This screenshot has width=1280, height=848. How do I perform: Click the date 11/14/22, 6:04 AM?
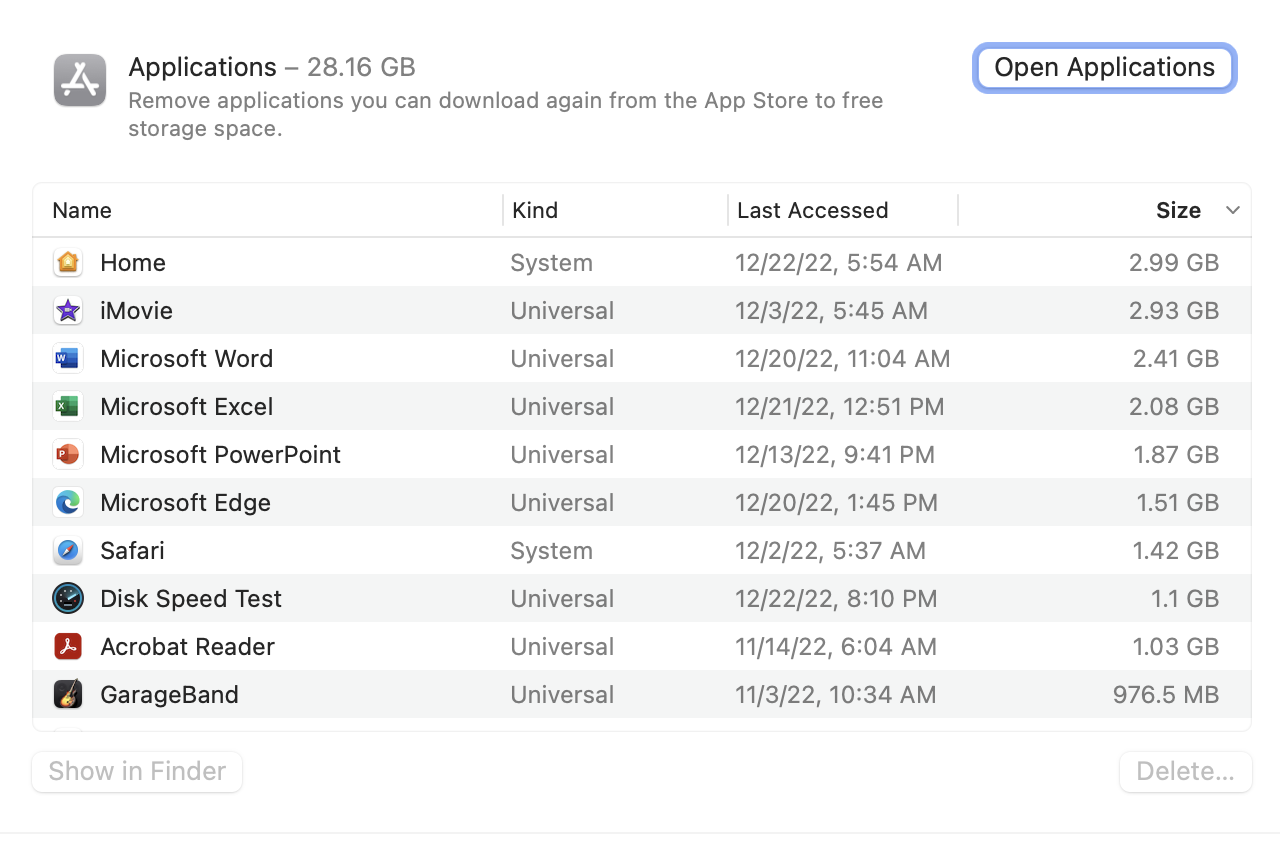[x=836, y=647]
